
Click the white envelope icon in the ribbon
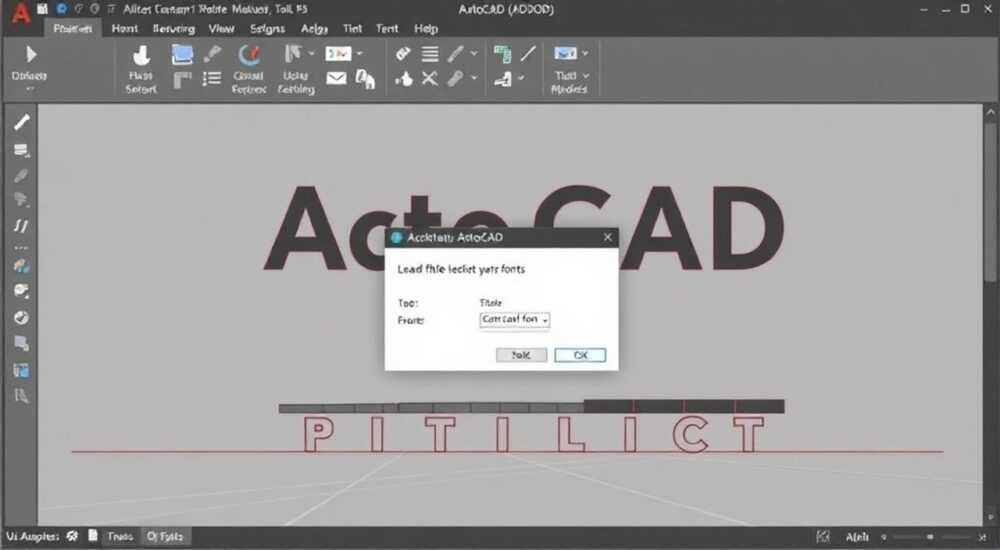[336, 78]
